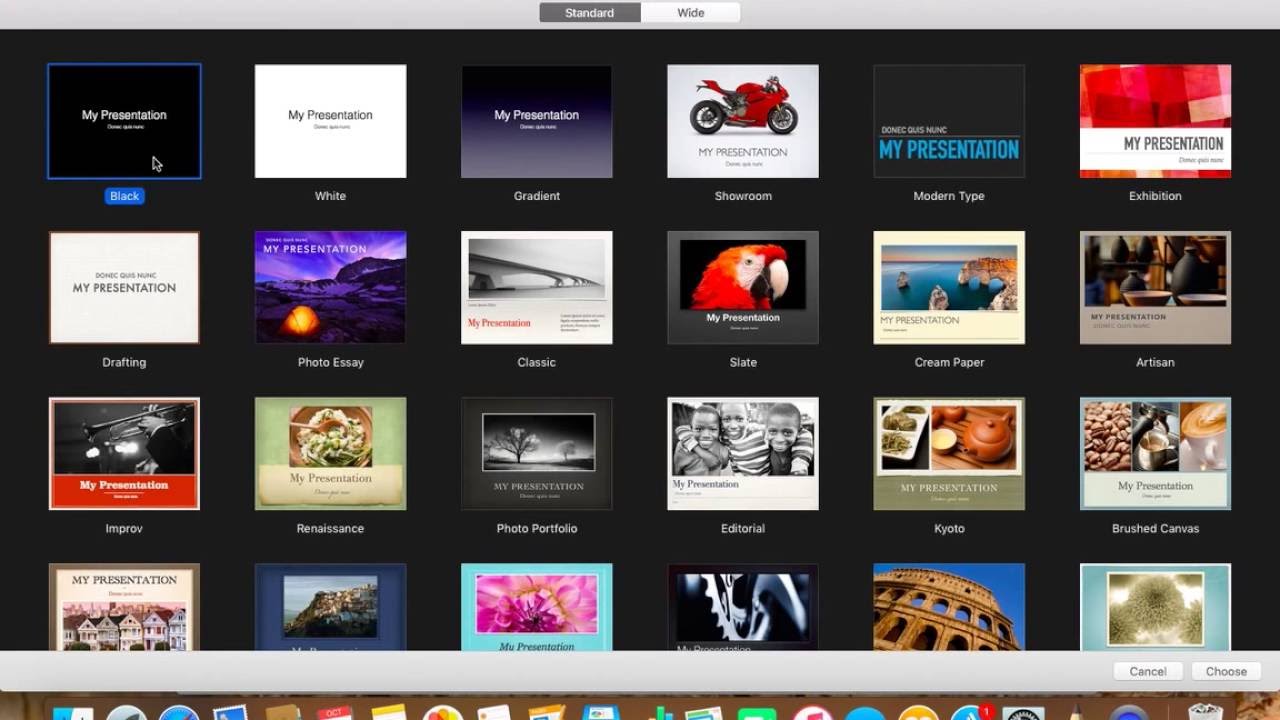Select the Kyoto teapot theme thumbnail
The width and height of the screenshot is (1280, 720).
coord(949,454)
